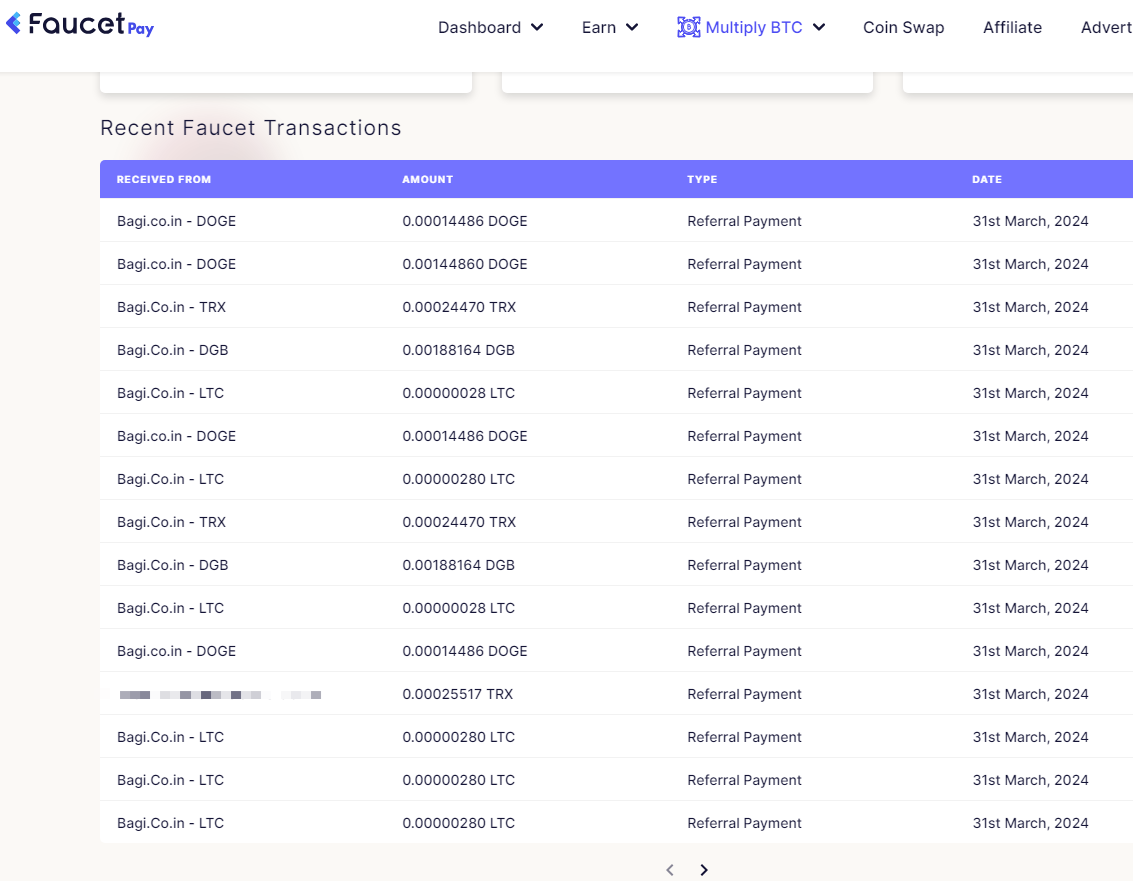Expand the Earn dropdown chevron
Viewport: 1133px width, 881px height.
click(x=632, y=27)
